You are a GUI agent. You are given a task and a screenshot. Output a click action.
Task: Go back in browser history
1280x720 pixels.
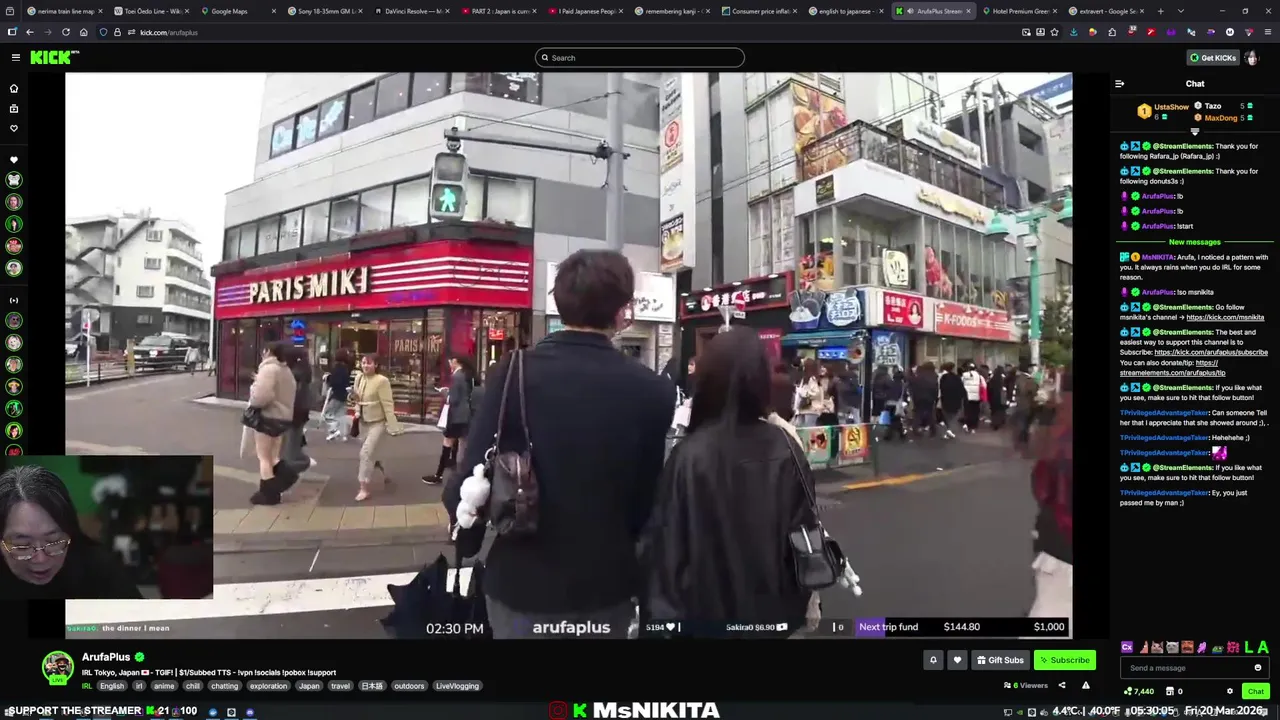coord(29,32)
